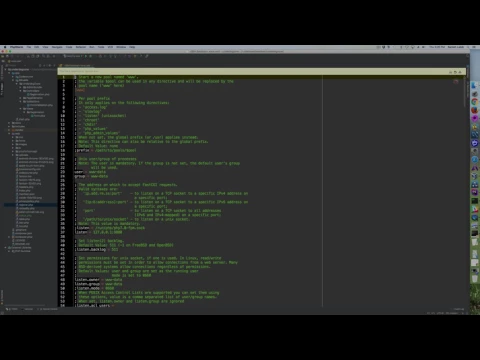Open Finder from the Dock
Image resolution: width=480 pixels, height=360 pixels.
click(x=475, y=86)
